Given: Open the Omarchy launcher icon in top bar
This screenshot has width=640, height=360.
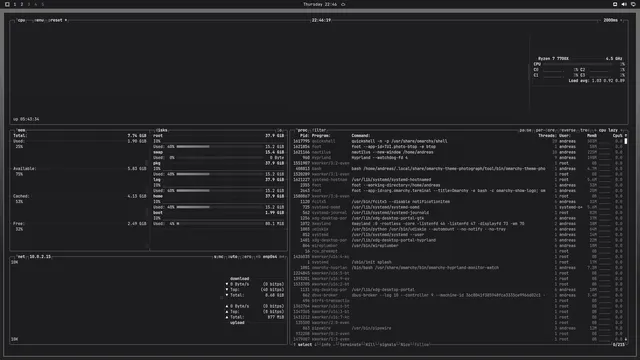Looking at the screenshot, I should tap(7, 4).
